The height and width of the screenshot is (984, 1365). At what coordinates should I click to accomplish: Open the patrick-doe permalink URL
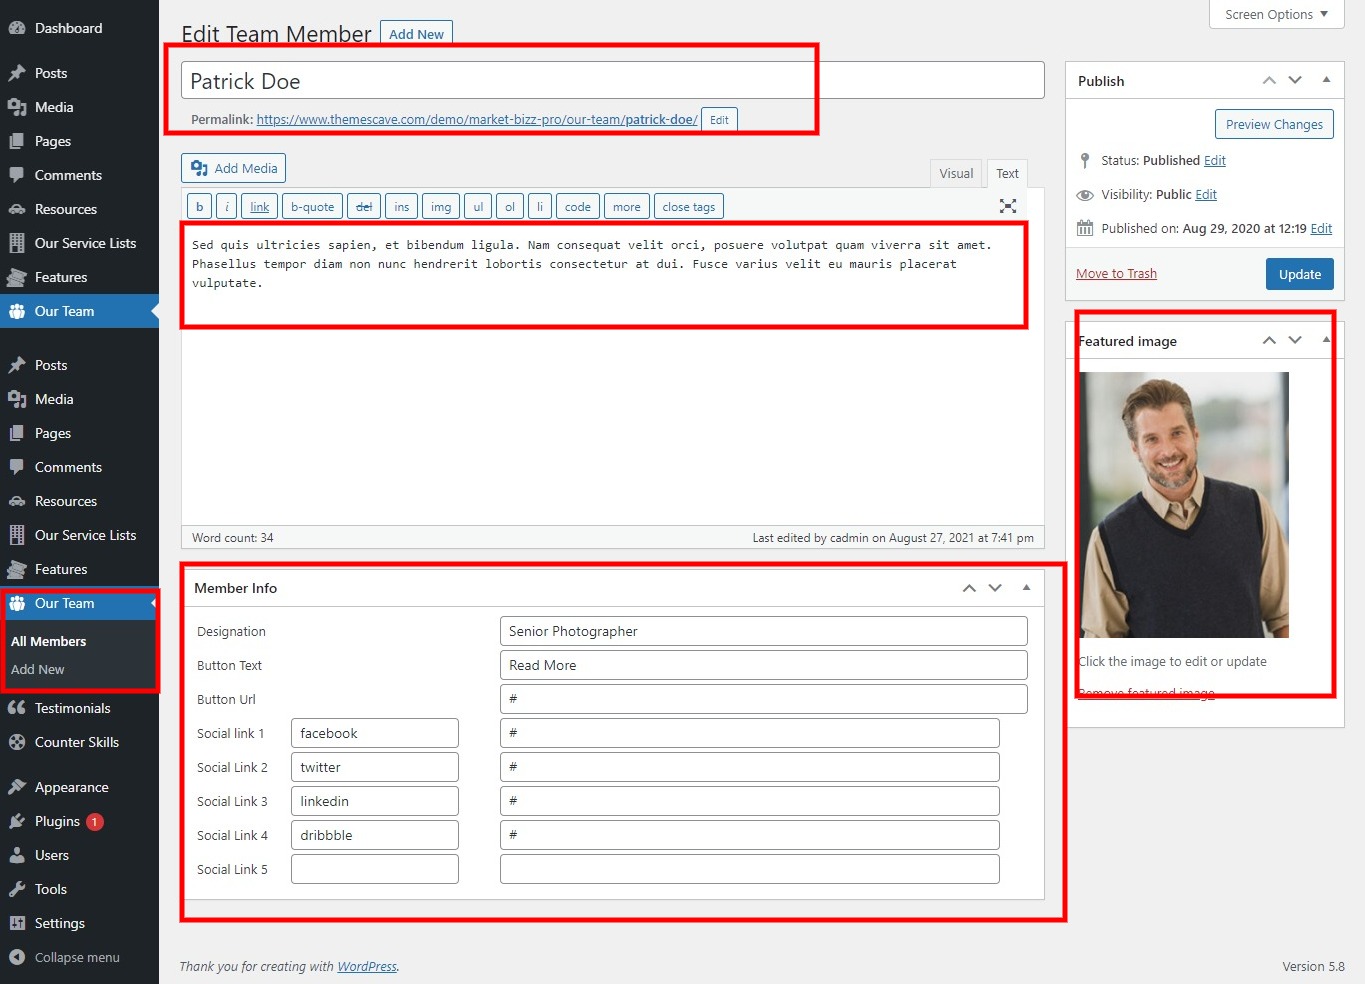(x=477, y=119)
